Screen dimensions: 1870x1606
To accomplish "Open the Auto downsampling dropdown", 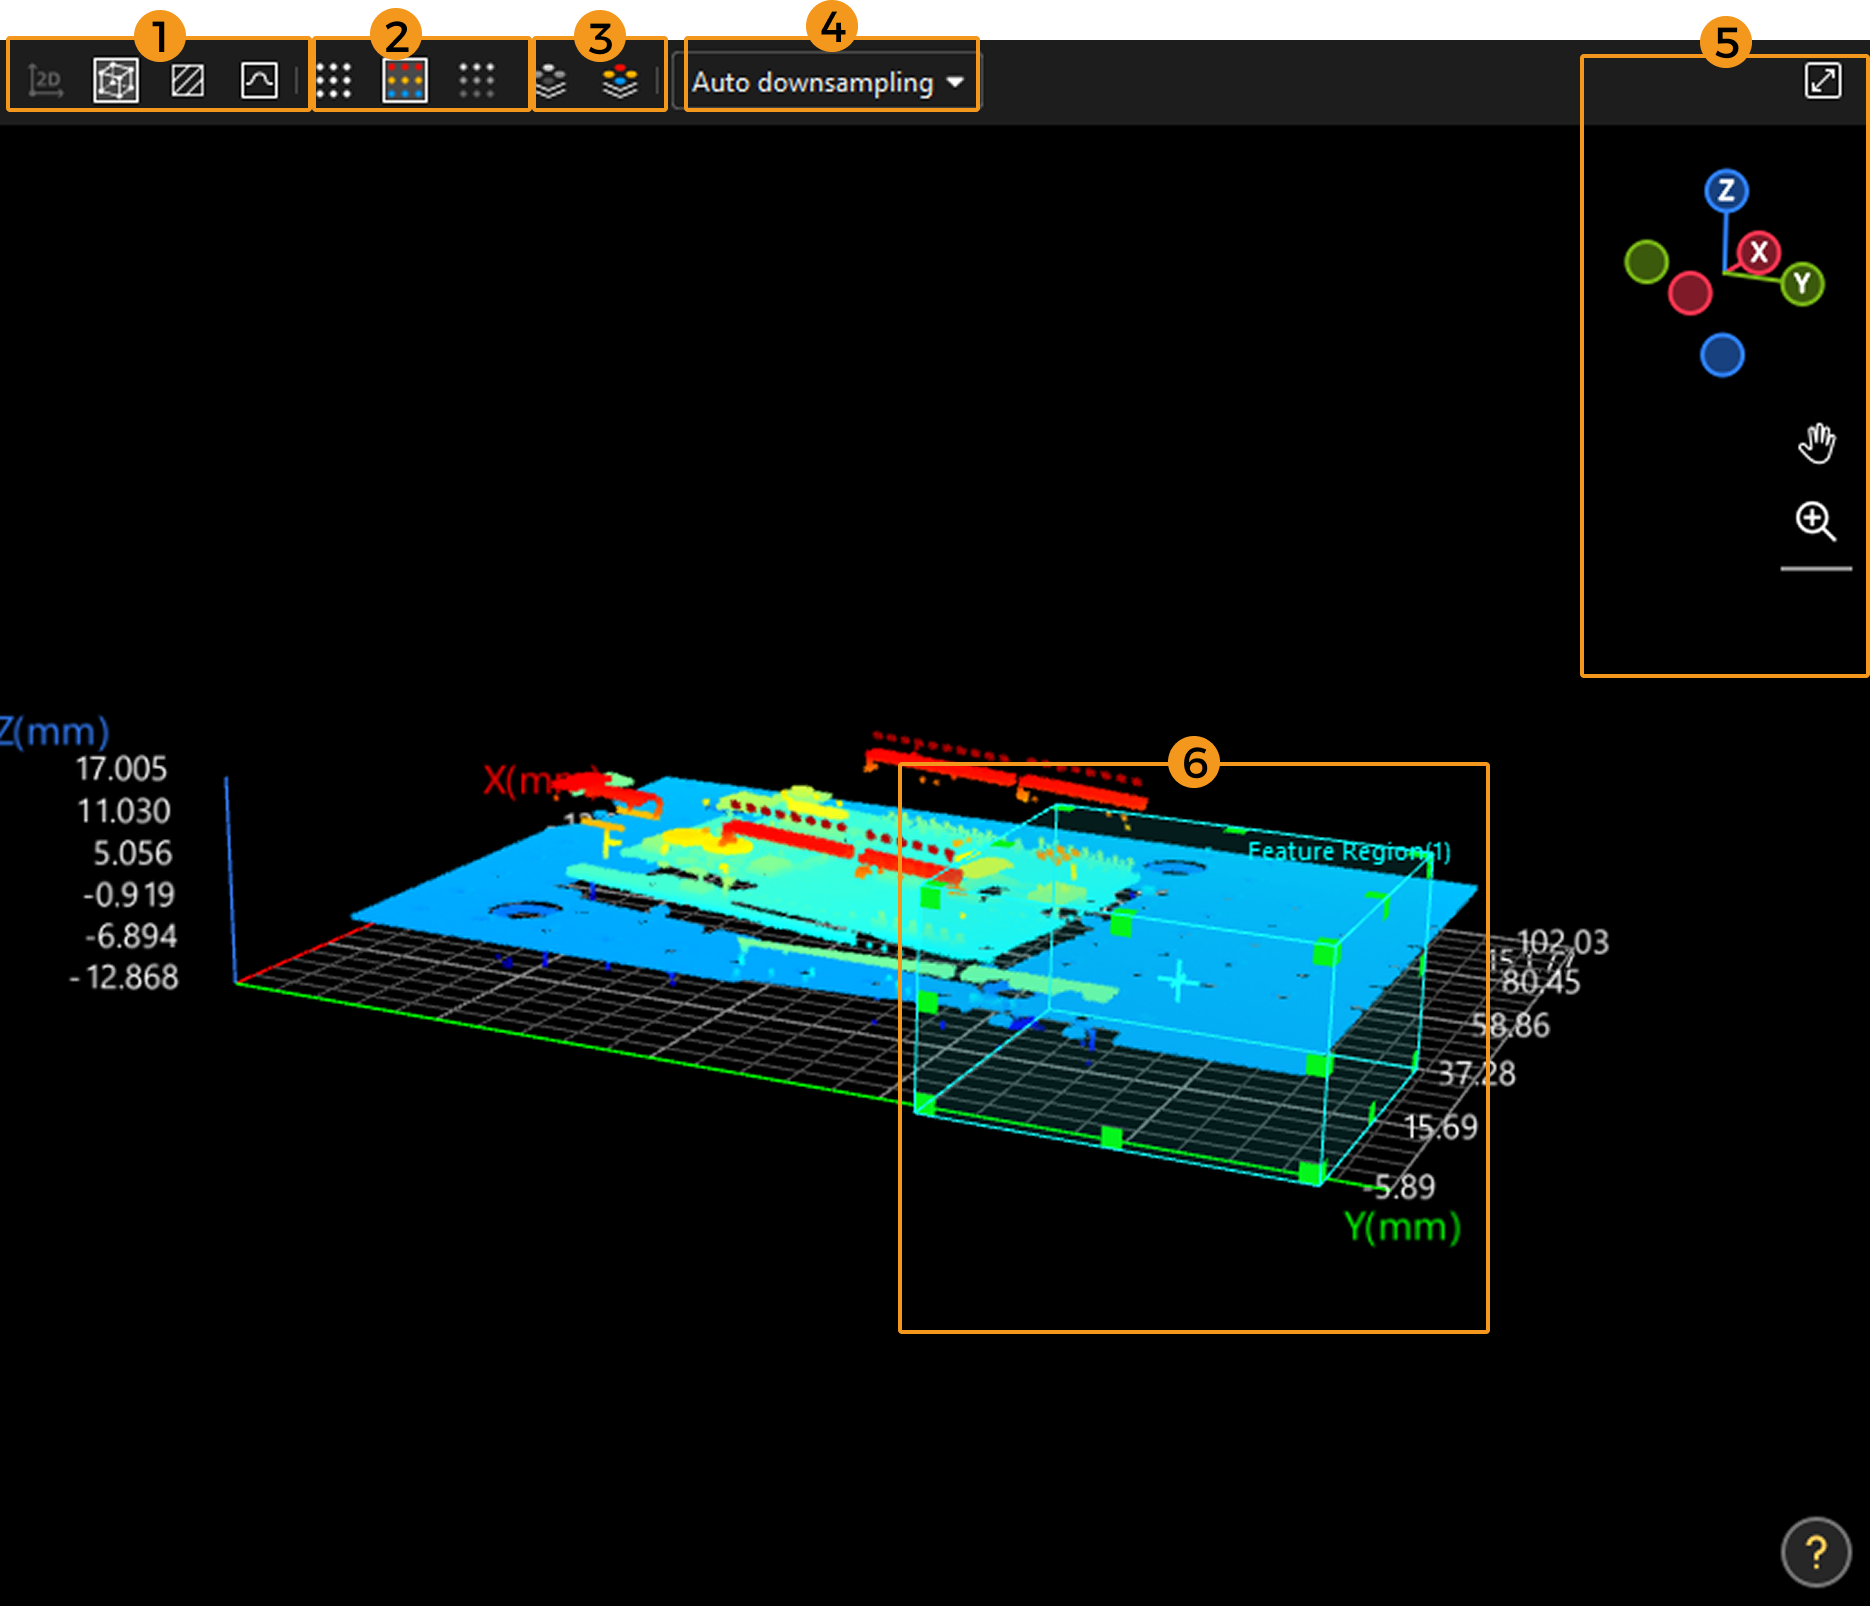I will point(828,82).
